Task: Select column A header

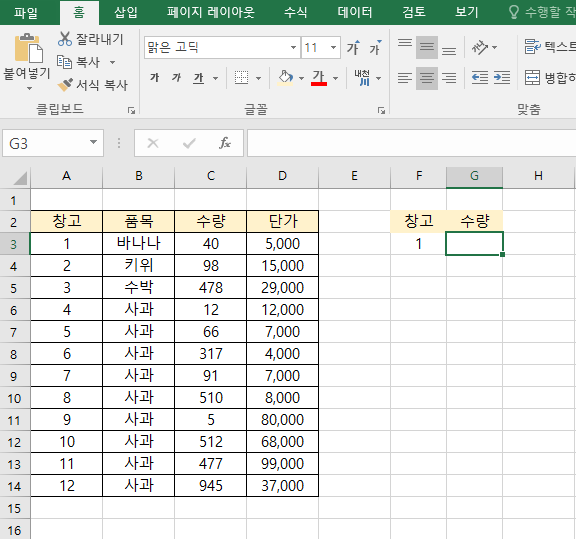Action: click(66, 176)
